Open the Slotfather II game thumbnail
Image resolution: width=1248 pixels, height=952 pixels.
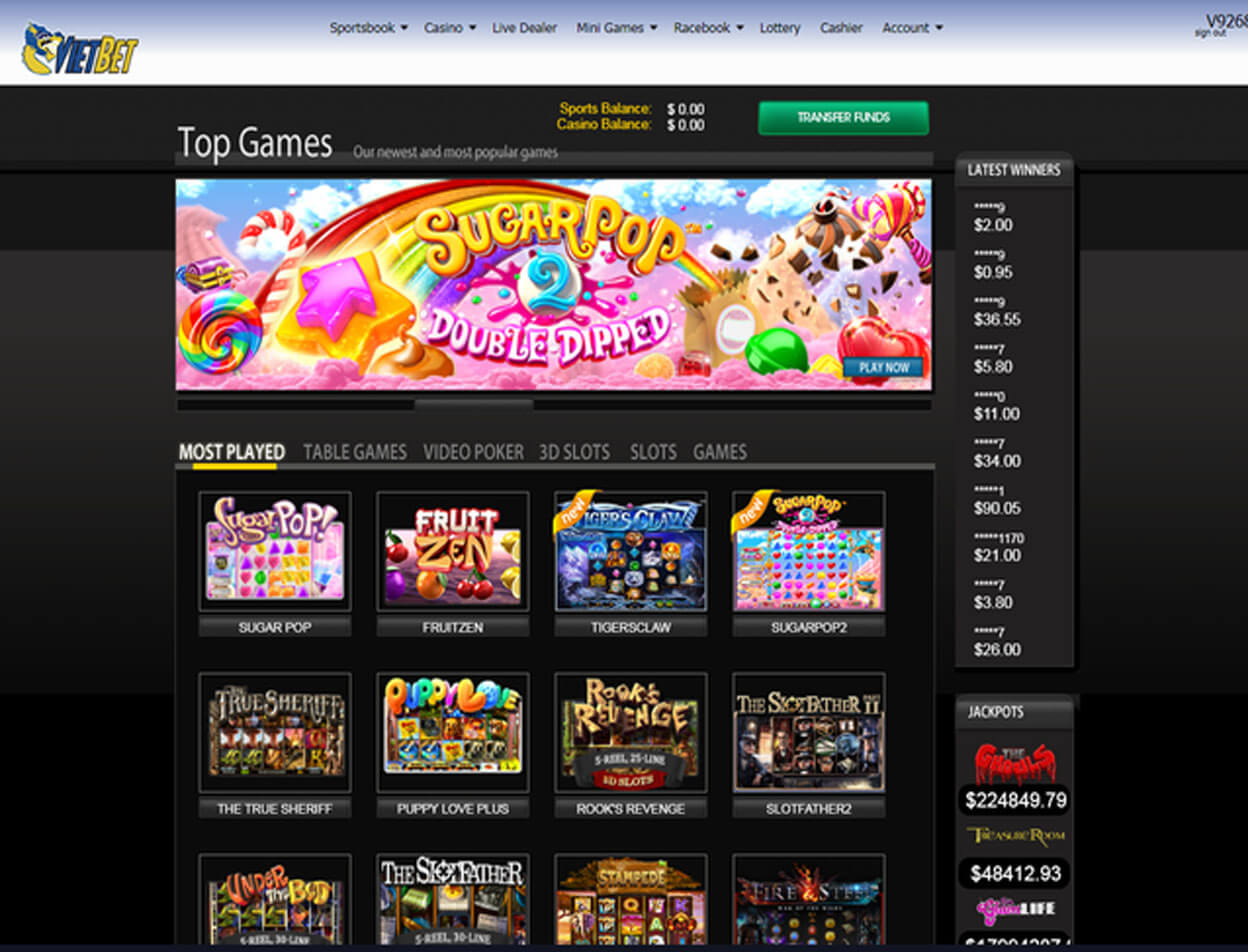809,732
